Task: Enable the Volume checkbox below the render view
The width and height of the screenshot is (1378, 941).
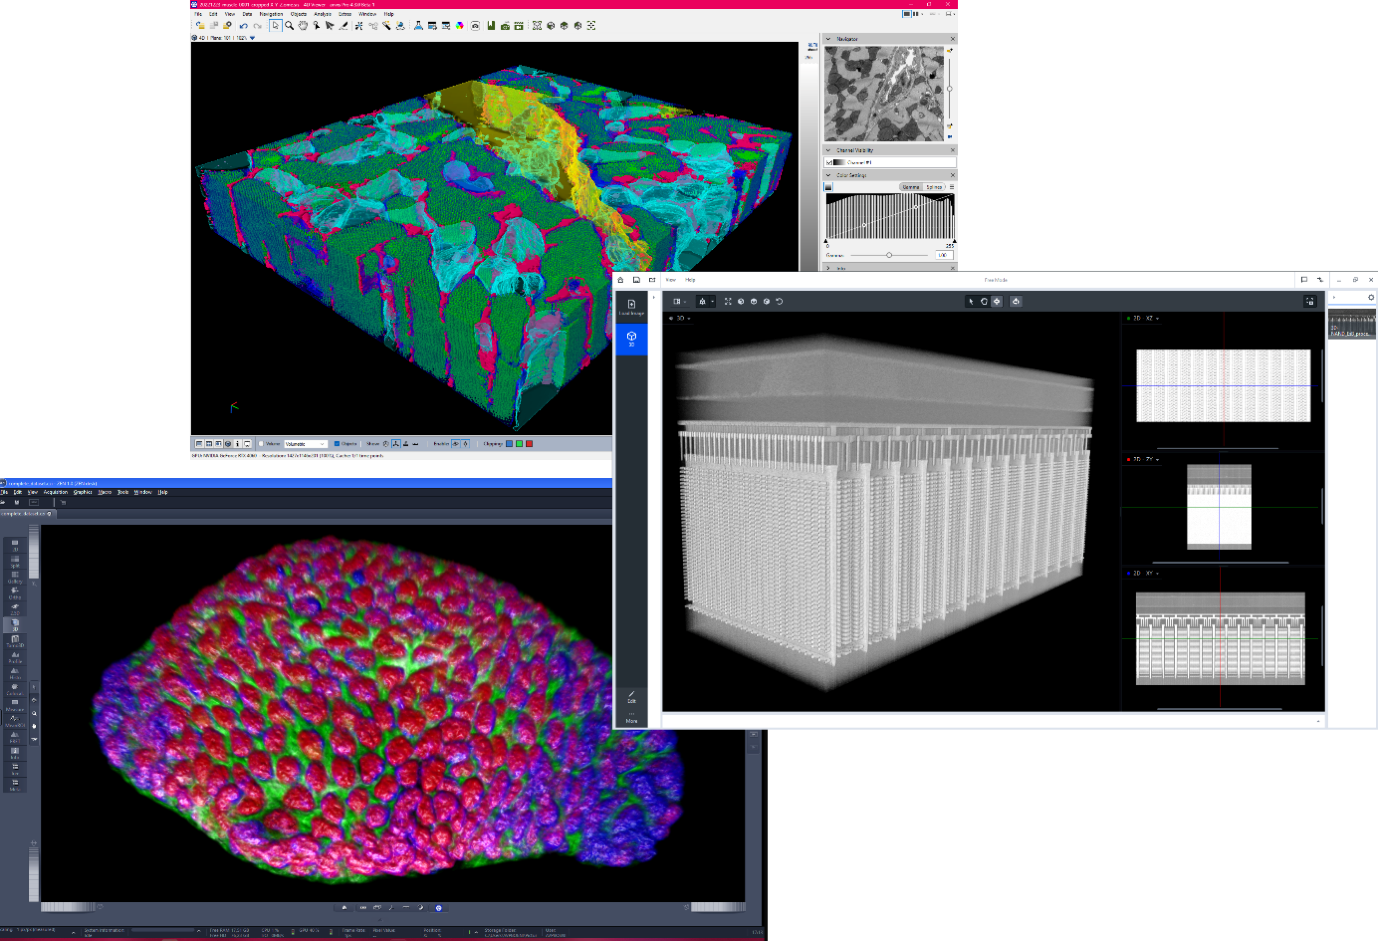Action: tap(261, 443)
